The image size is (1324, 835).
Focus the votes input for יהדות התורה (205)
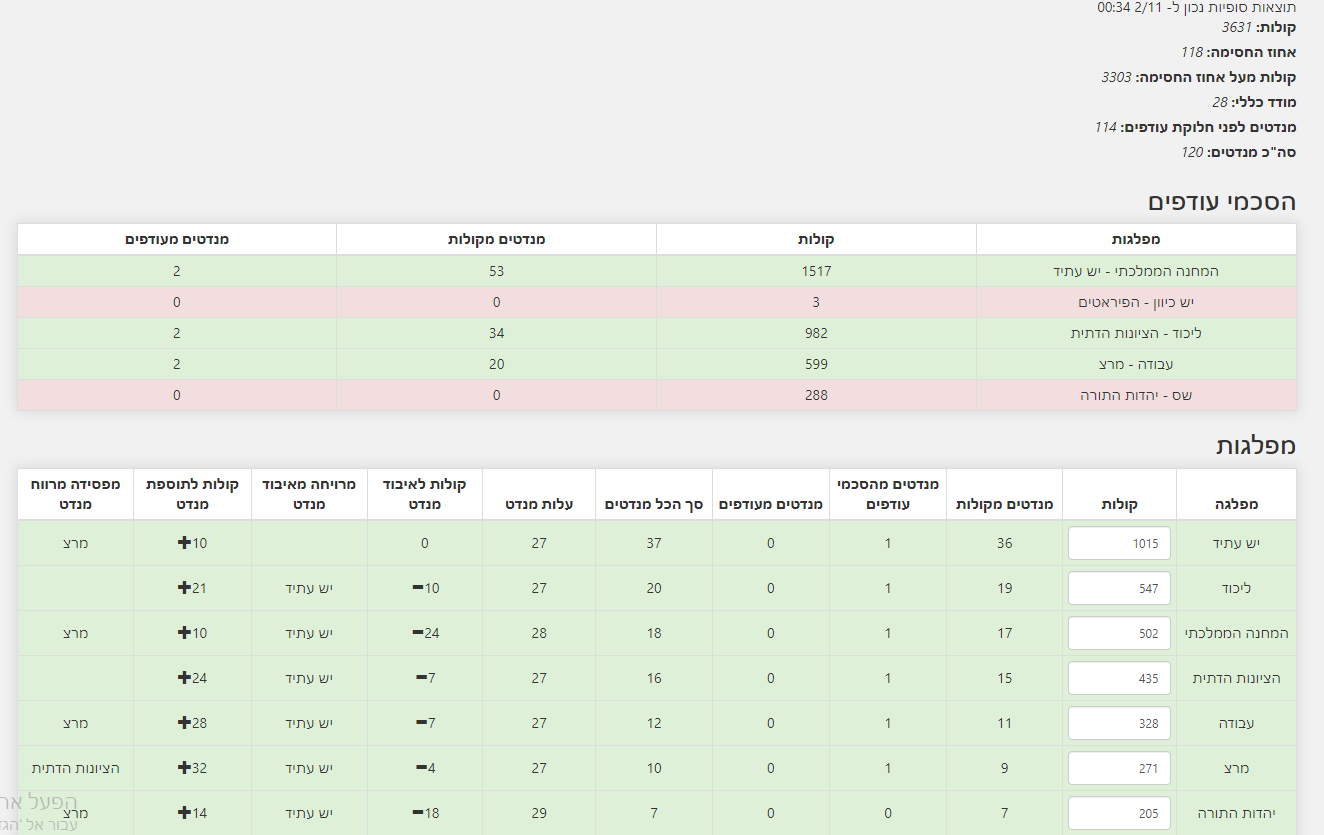tap(1119, 813)
